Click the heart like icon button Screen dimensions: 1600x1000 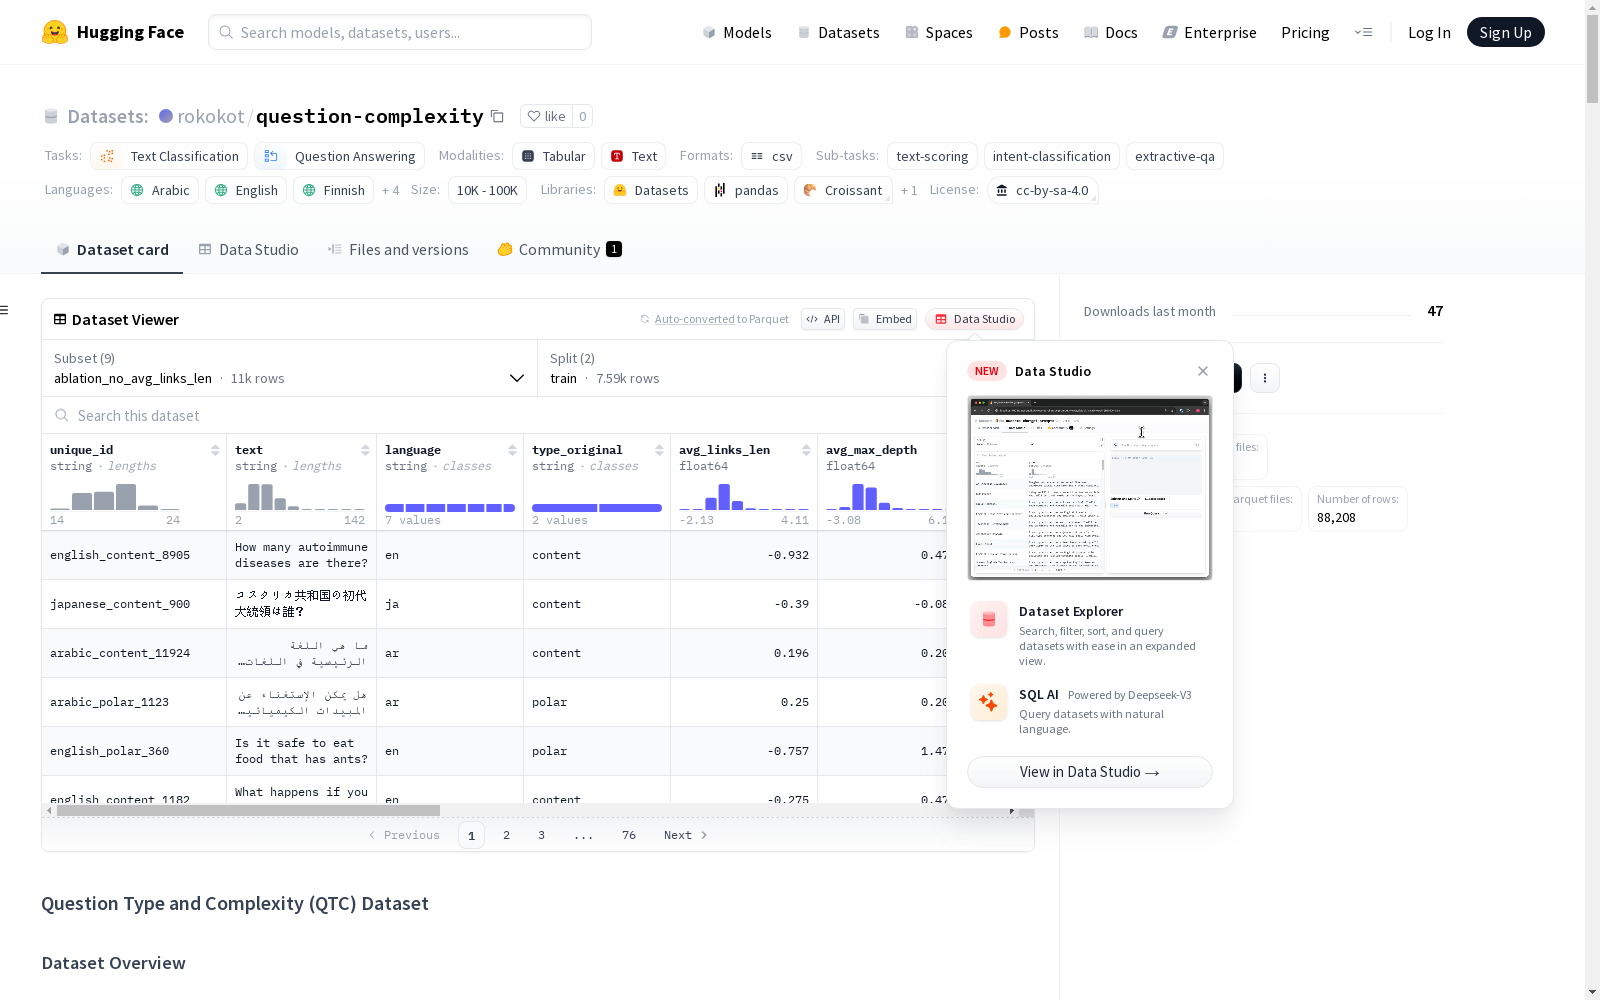coord(547,116)
